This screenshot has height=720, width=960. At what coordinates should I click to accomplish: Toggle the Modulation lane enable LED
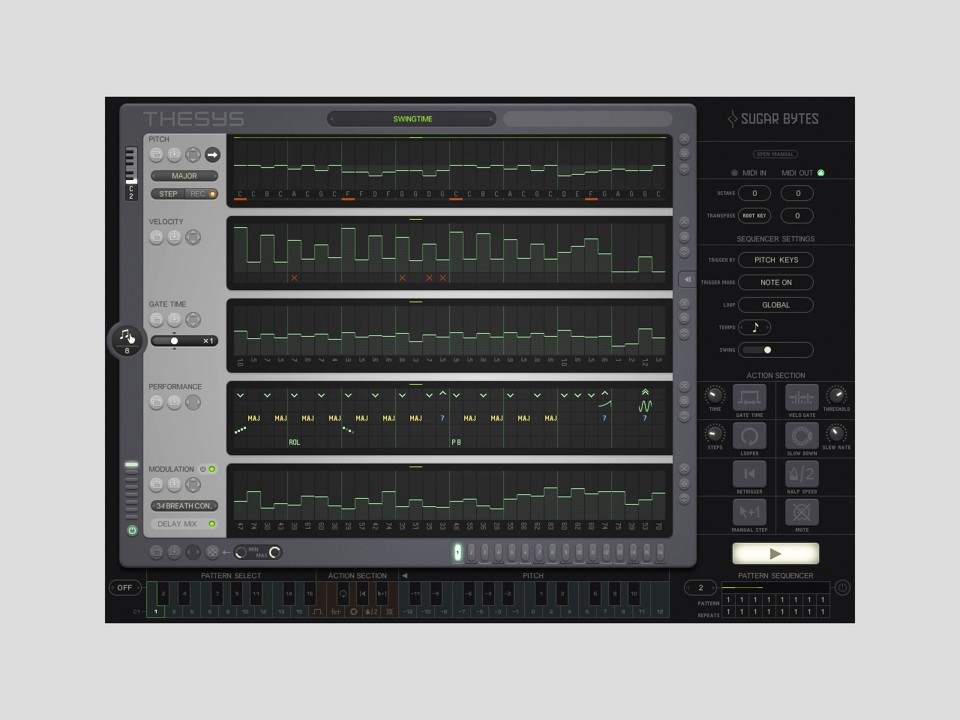click(x=212, y=469)
